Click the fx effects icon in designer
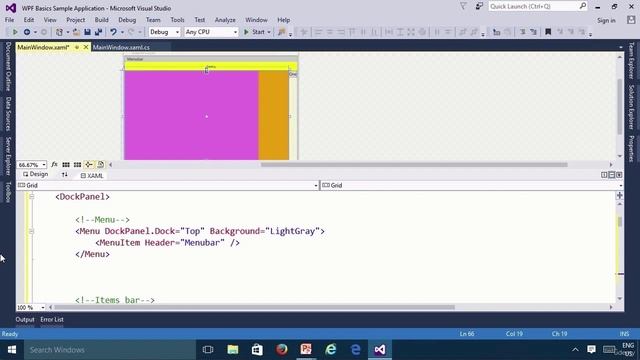The image size is (640, 360). (x=54, y=164)
